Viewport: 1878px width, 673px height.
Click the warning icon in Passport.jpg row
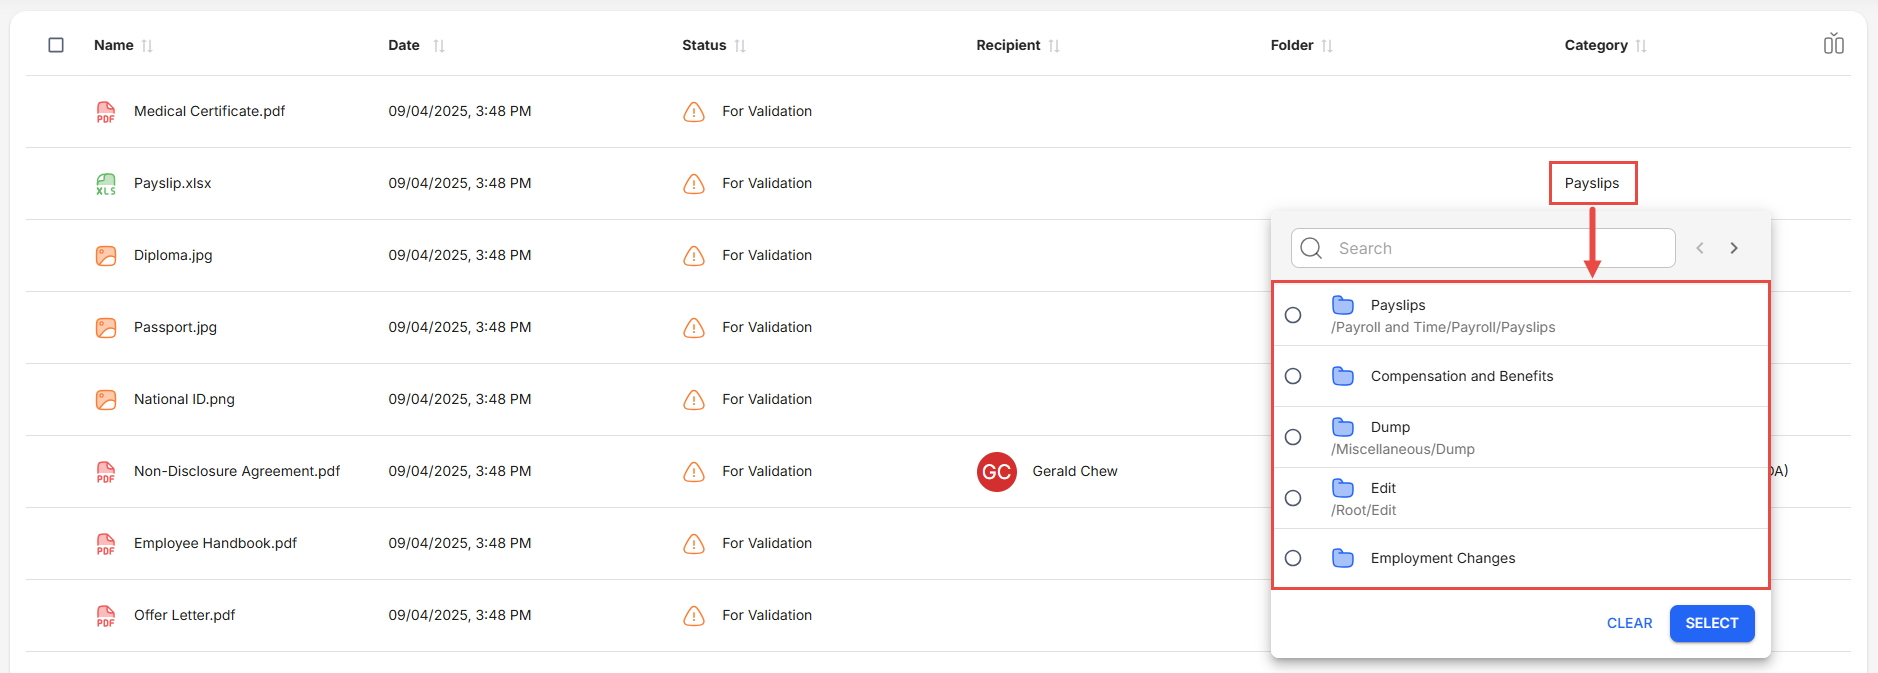coord(693,328)
